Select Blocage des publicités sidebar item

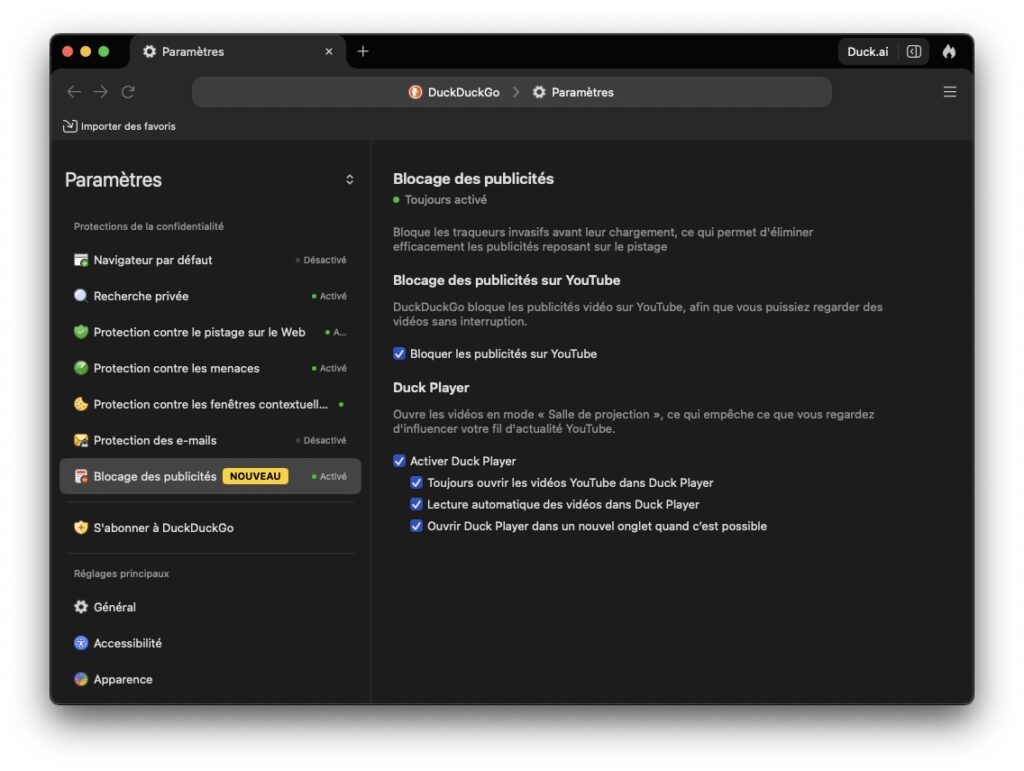click(210, 476)
